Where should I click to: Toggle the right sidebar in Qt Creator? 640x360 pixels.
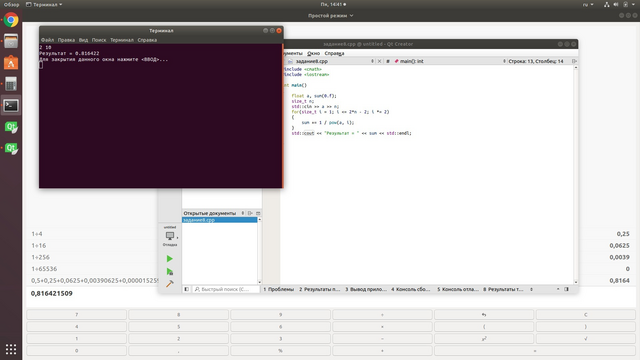pos(567,289)
